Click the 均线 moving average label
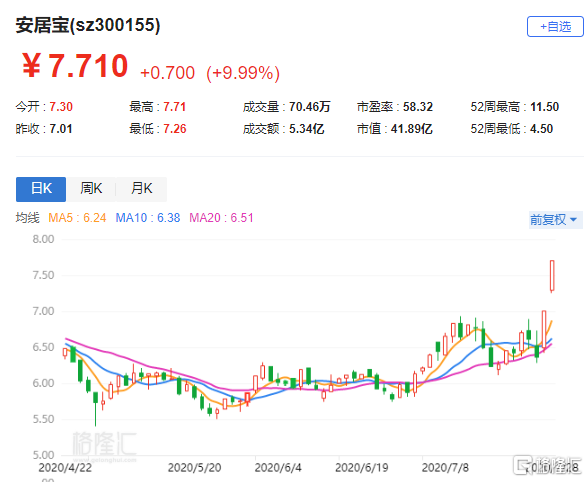The image size is (588, 482). (27, 218)
